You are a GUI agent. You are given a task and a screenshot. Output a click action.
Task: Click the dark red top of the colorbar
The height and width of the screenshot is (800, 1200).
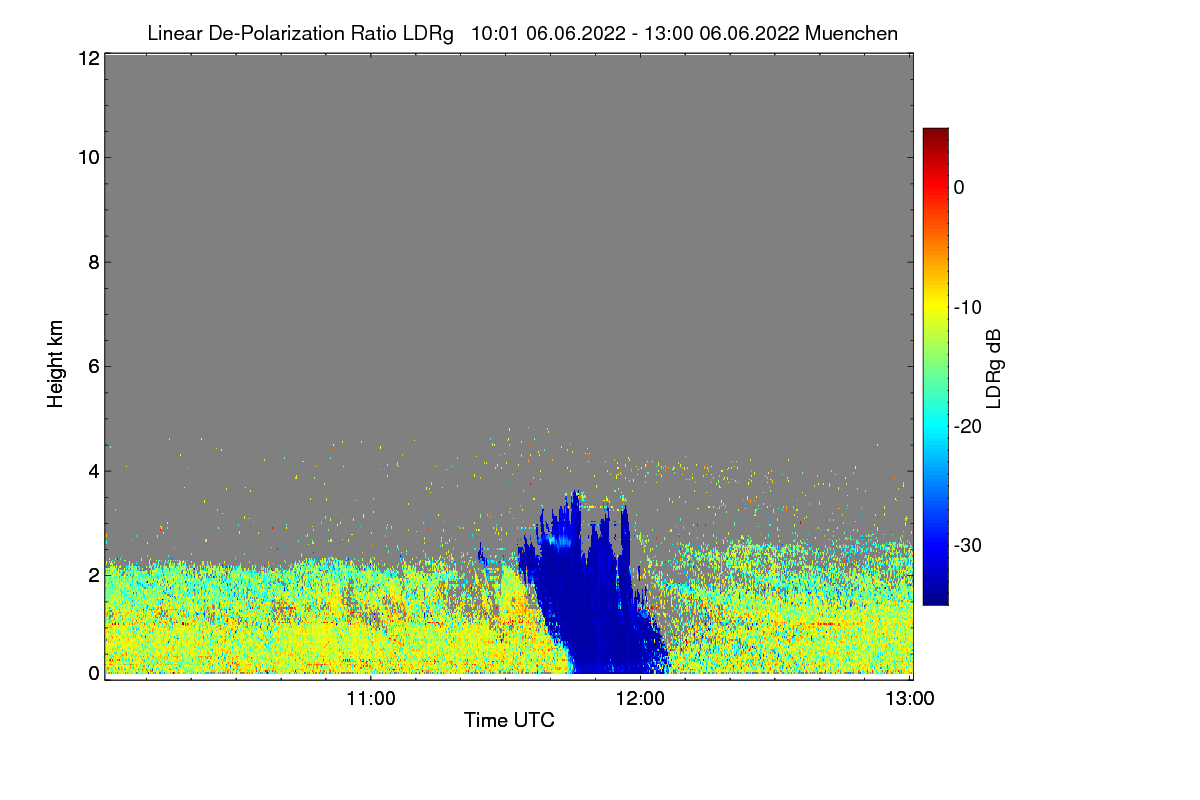coord(935,136)
